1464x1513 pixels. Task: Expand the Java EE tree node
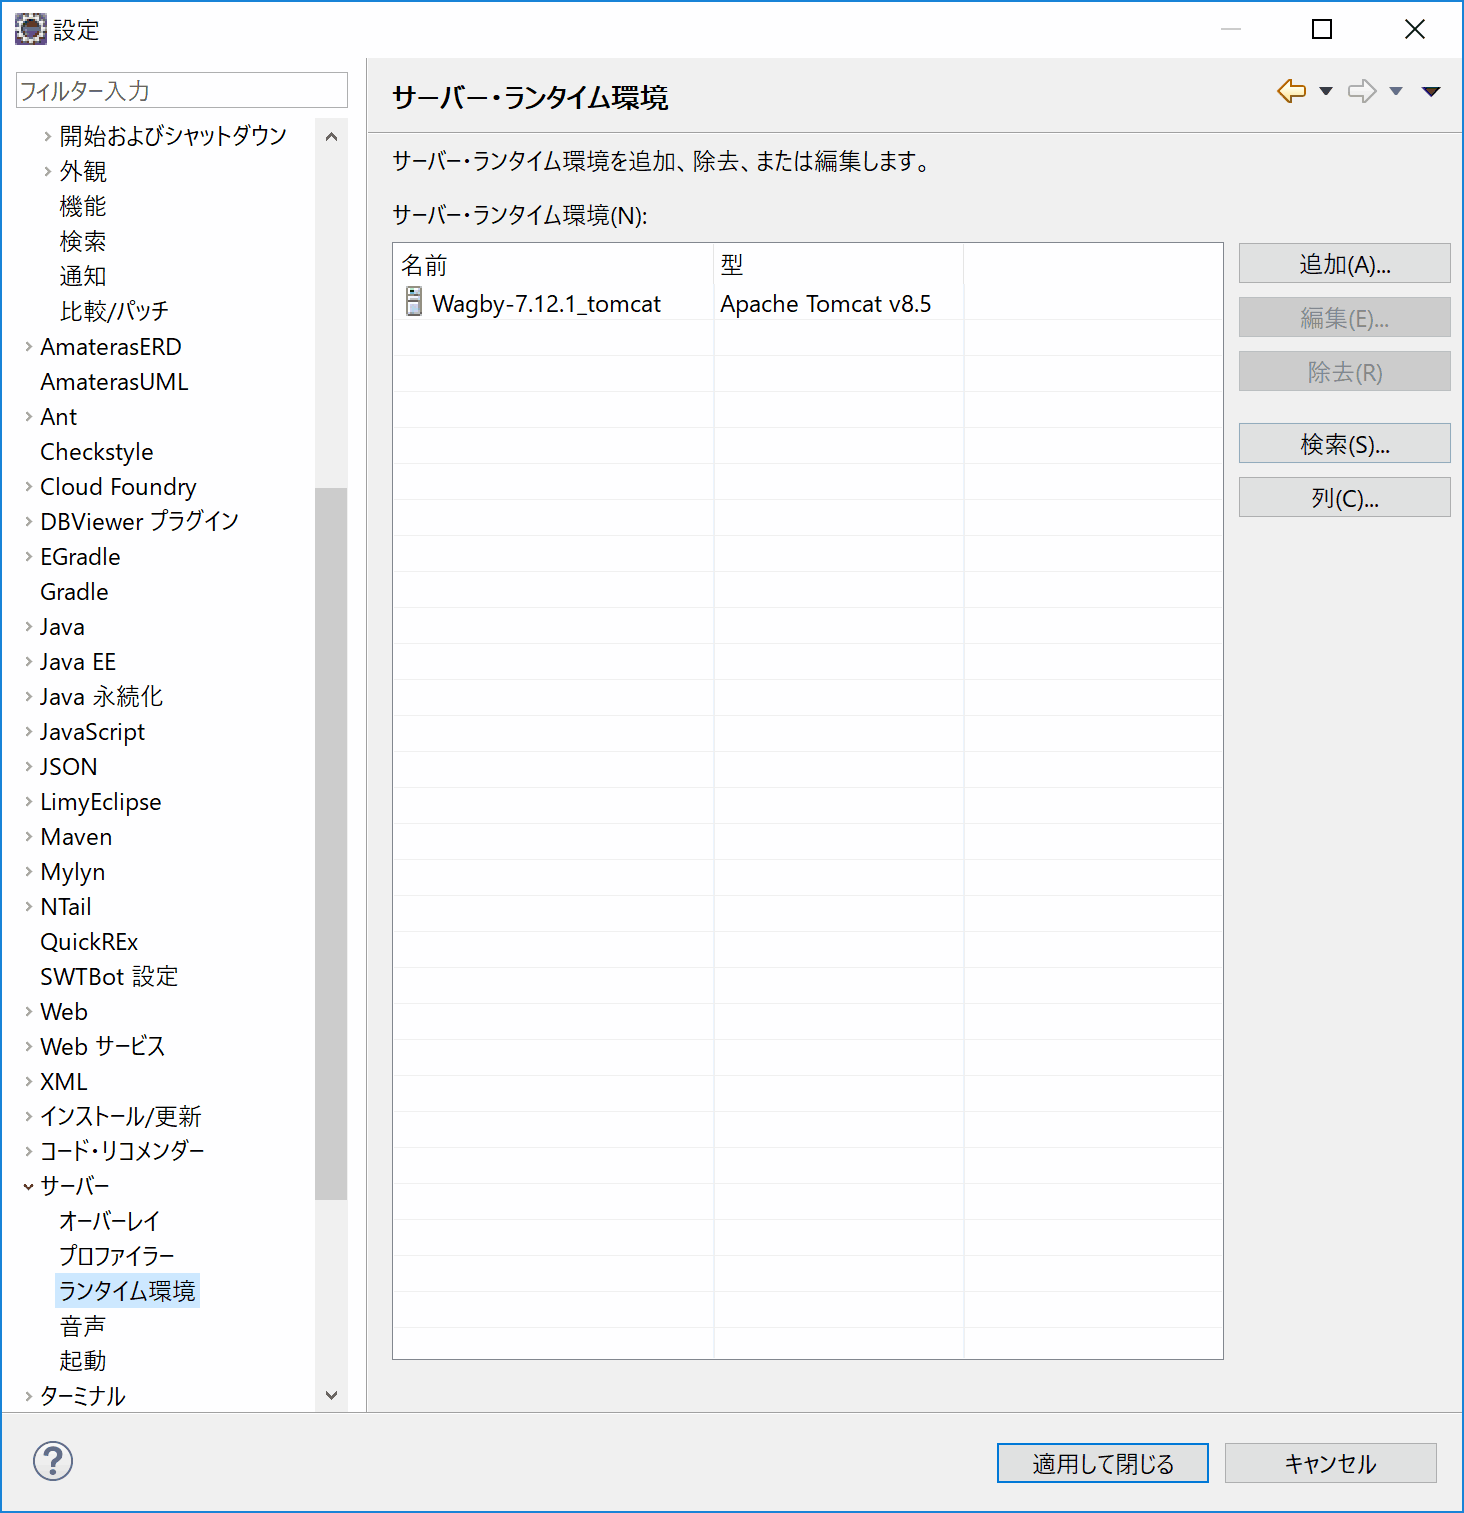click(x=28, y=662)
